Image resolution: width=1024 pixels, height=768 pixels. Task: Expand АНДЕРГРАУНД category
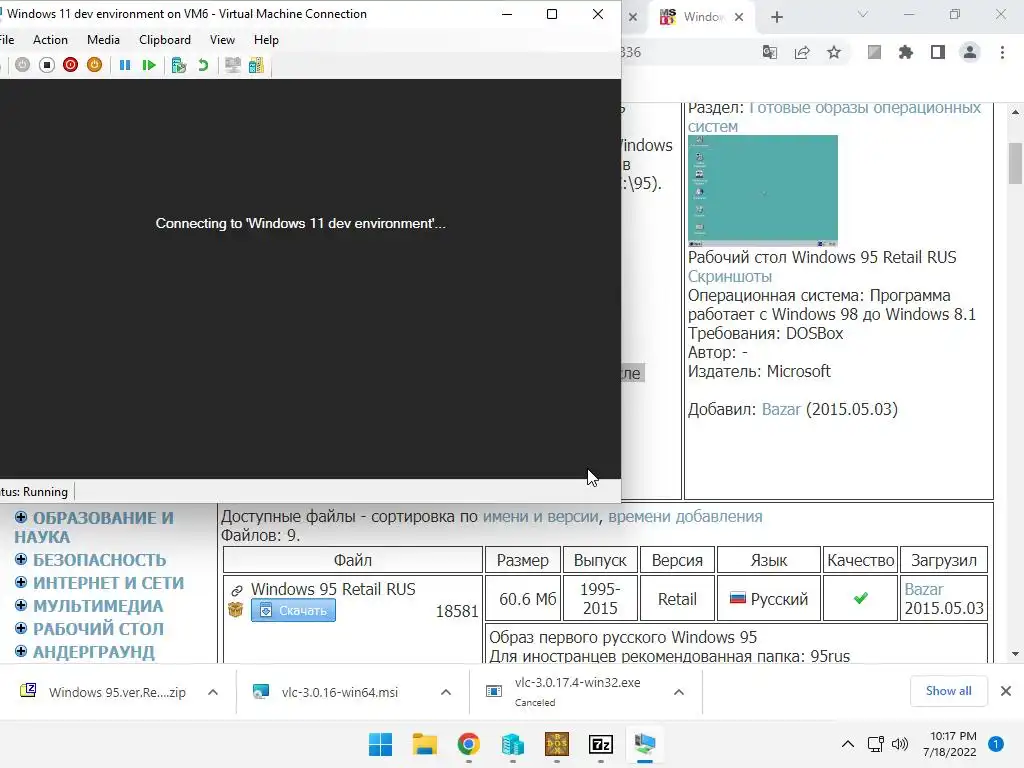tap(21, 651)
